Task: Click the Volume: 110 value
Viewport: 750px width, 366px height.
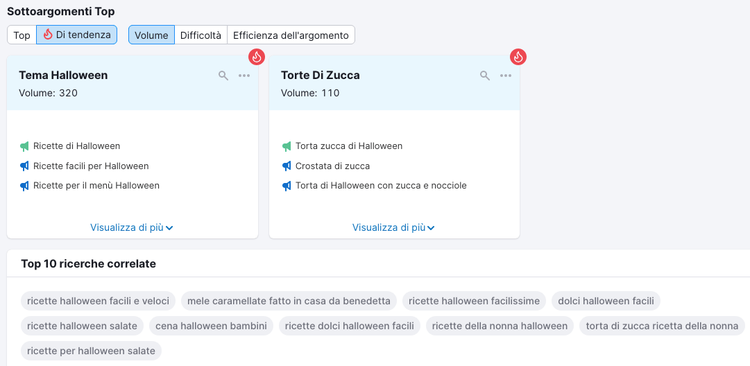Action: pyautogui.click(x=310, y=93)
